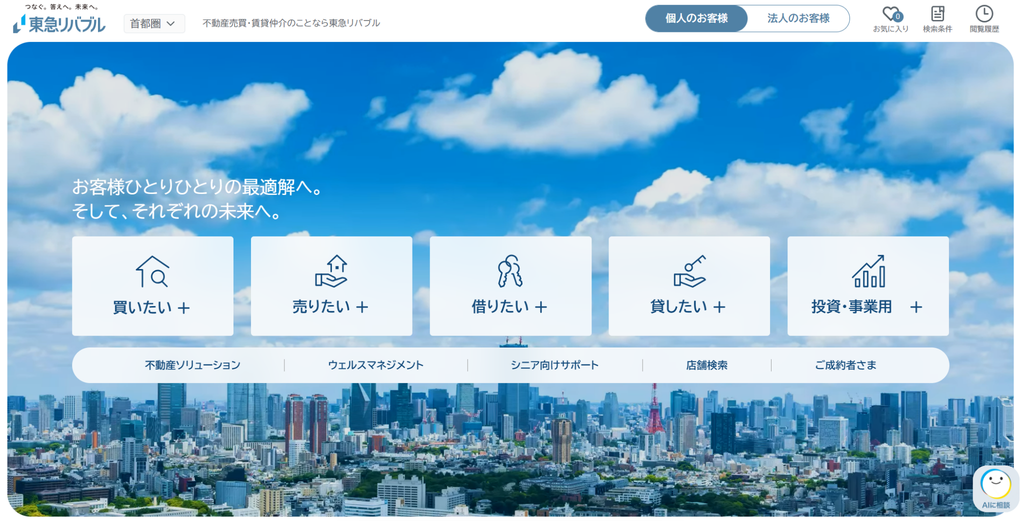
Task: Switch to 法人のお客様 tab
Action: click(798, 19)
